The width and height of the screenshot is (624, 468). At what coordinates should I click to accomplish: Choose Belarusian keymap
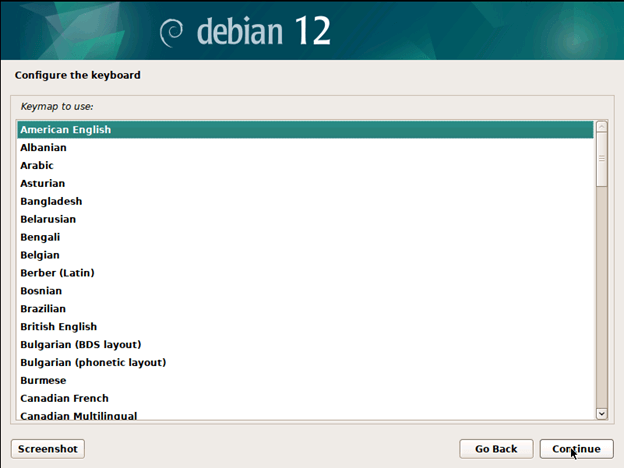coord(305,219)
